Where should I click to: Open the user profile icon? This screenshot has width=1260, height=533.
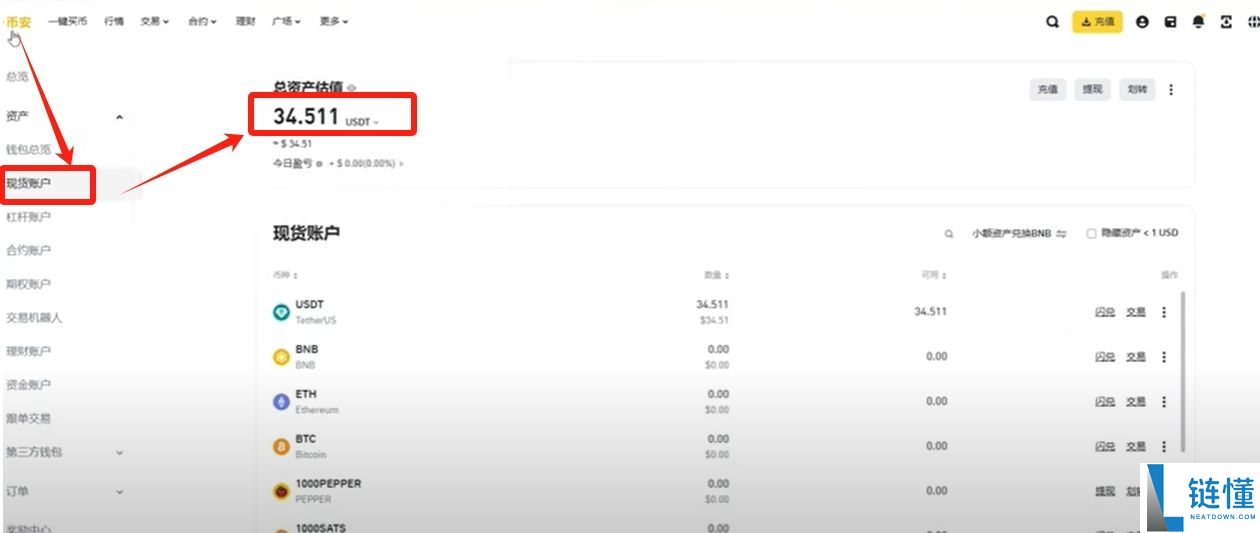(1142, 21)
